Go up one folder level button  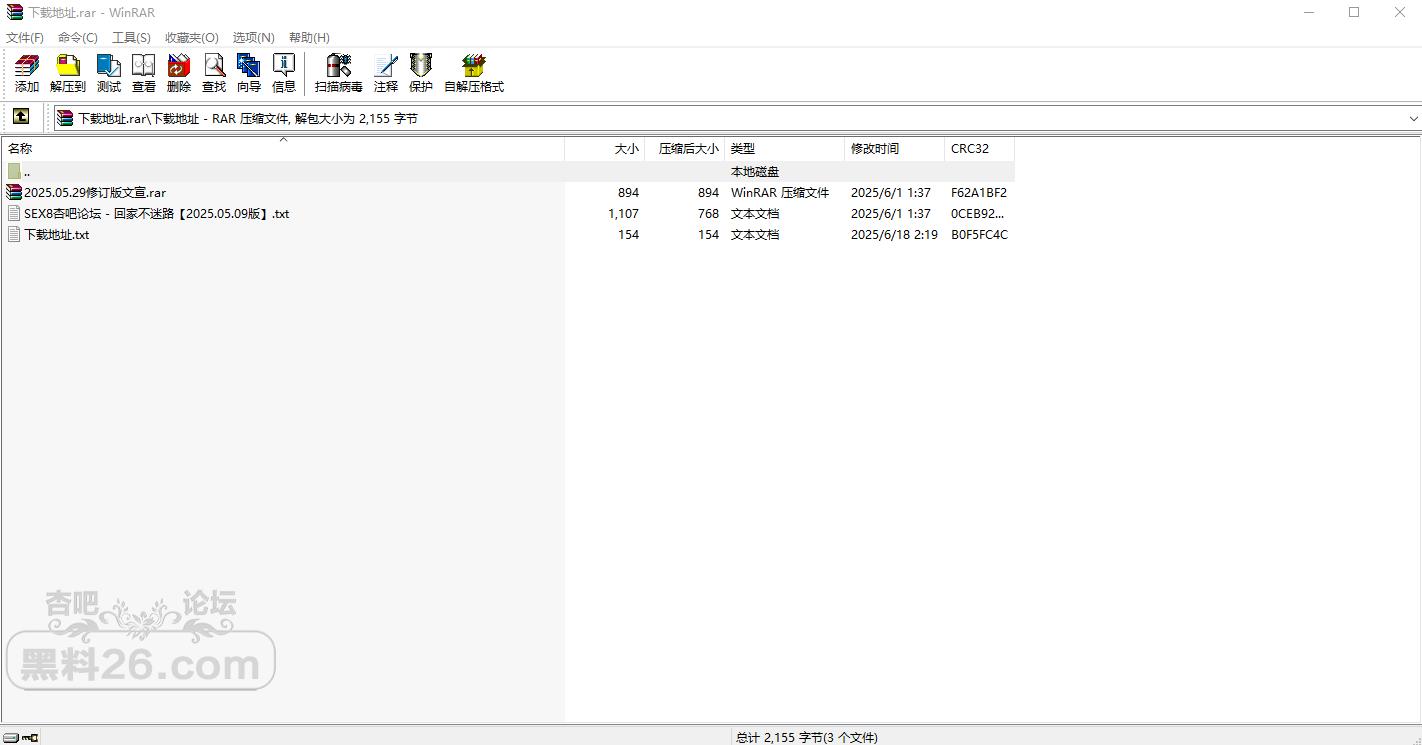click(21, 117)
